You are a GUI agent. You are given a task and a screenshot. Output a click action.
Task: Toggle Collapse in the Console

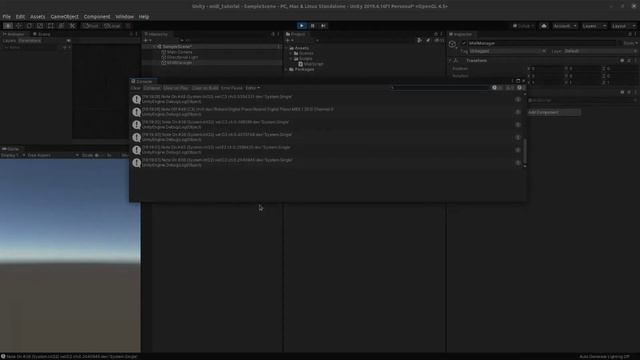[x=152, y=88]
